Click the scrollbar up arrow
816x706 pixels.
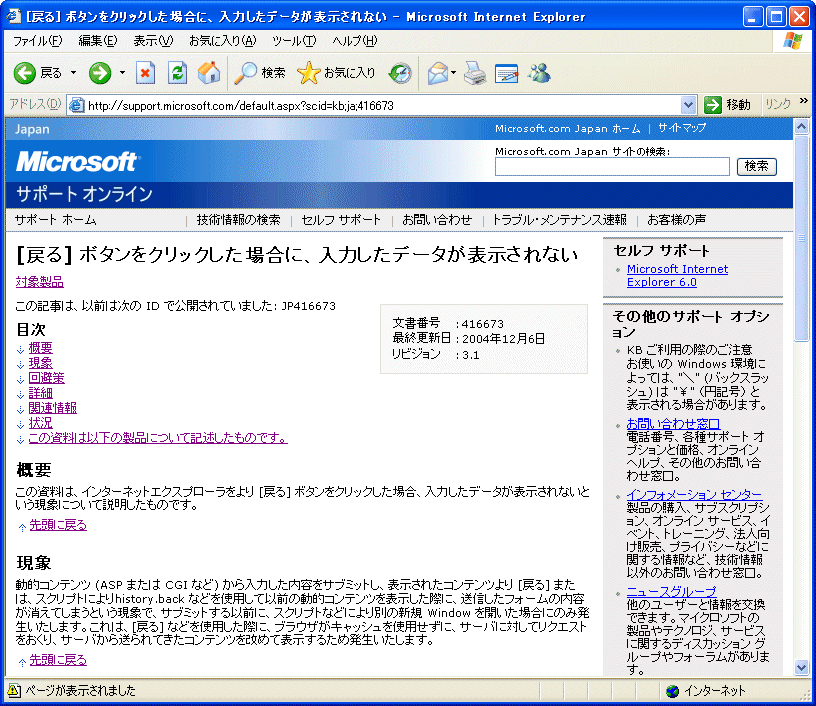coord(801,126)
